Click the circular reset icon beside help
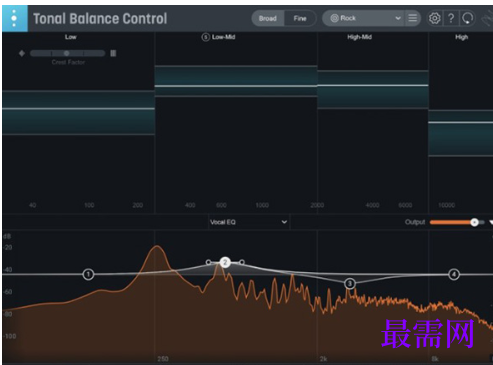This screenshot has width=493, height=365. [467, 18]
